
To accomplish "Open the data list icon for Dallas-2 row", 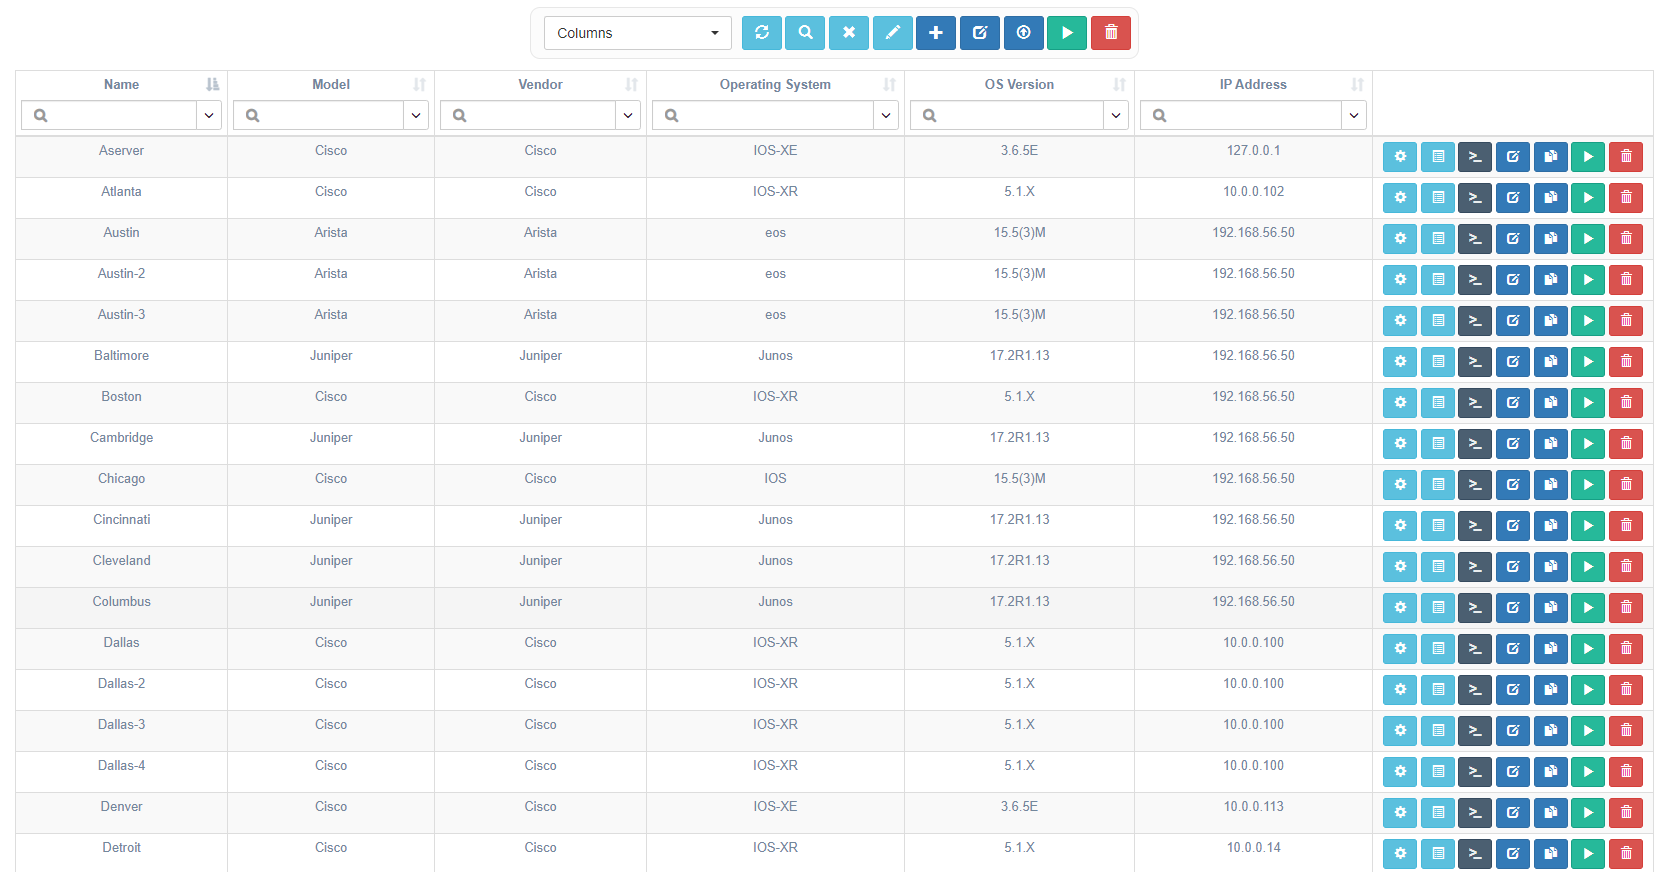I will 1438,690.
